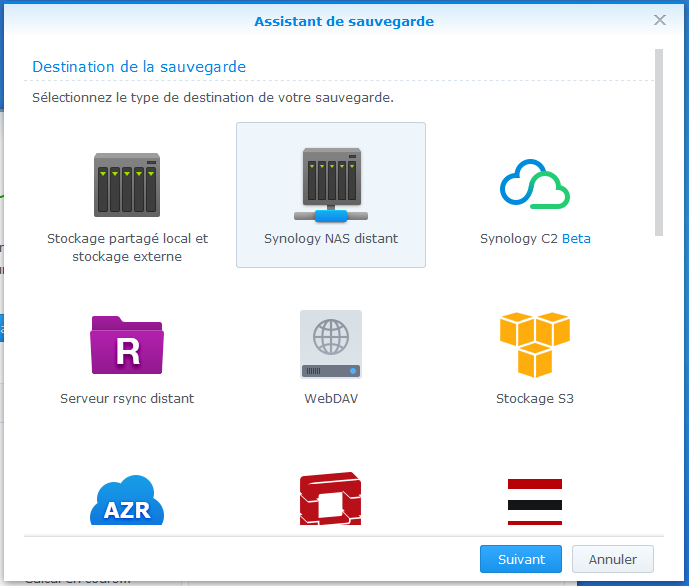The height and width of the screenshot is (586, 689).
Task: Choose the red and black striped icon
Action: (534, 500)
